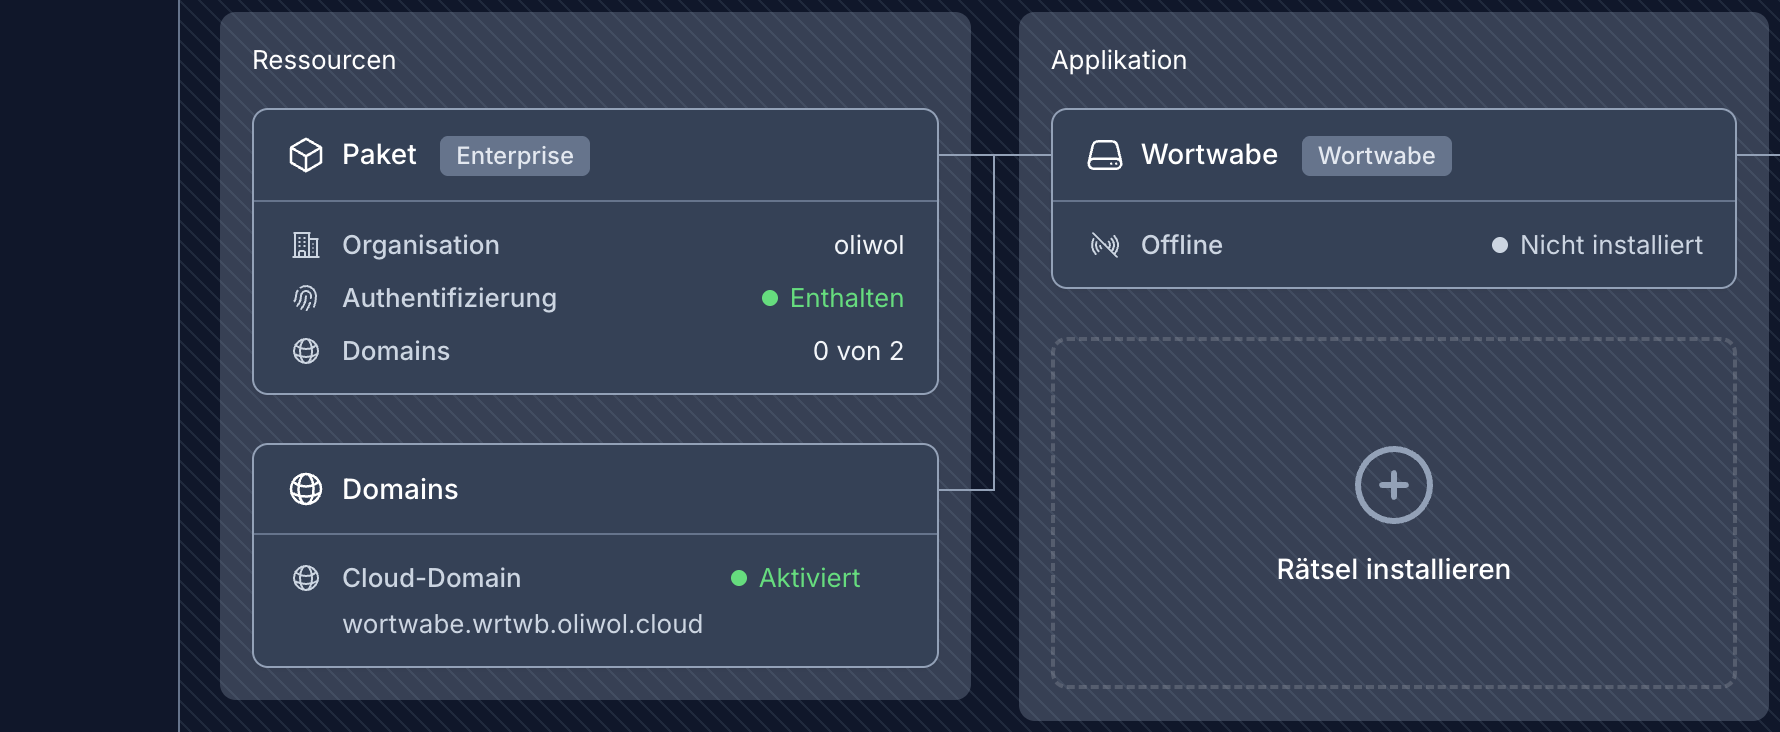This screenshot has width=1780, height=732.
Task: Open the Wortwabe application card title
Action: [1209, 155]
